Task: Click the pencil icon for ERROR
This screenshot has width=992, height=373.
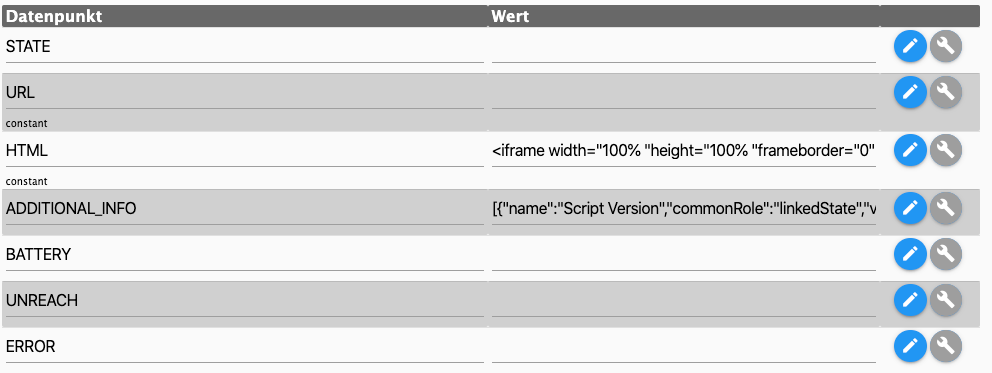Action: tap(910, 346)
